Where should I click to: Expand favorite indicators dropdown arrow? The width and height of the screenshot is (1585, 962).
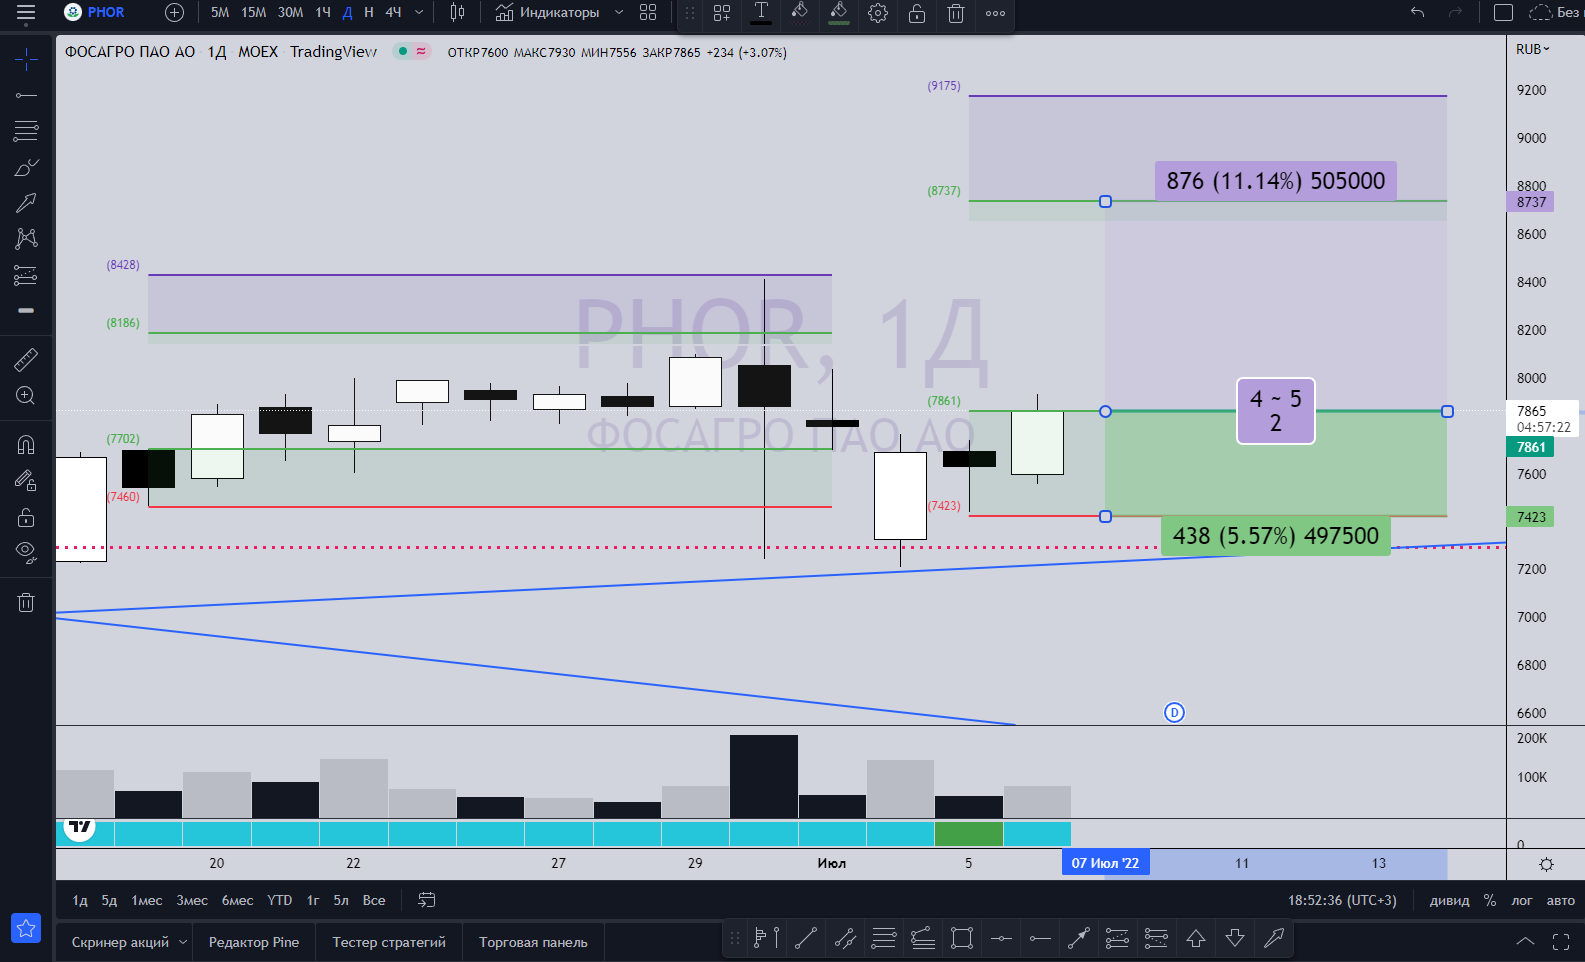pyautogui.click(x=618, y=13)
